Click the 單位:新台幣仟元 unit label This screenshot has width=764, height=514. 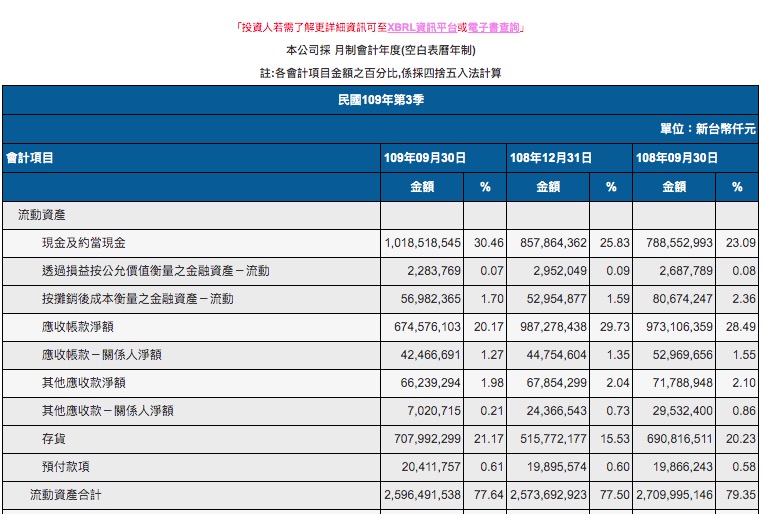coord(707,129)
